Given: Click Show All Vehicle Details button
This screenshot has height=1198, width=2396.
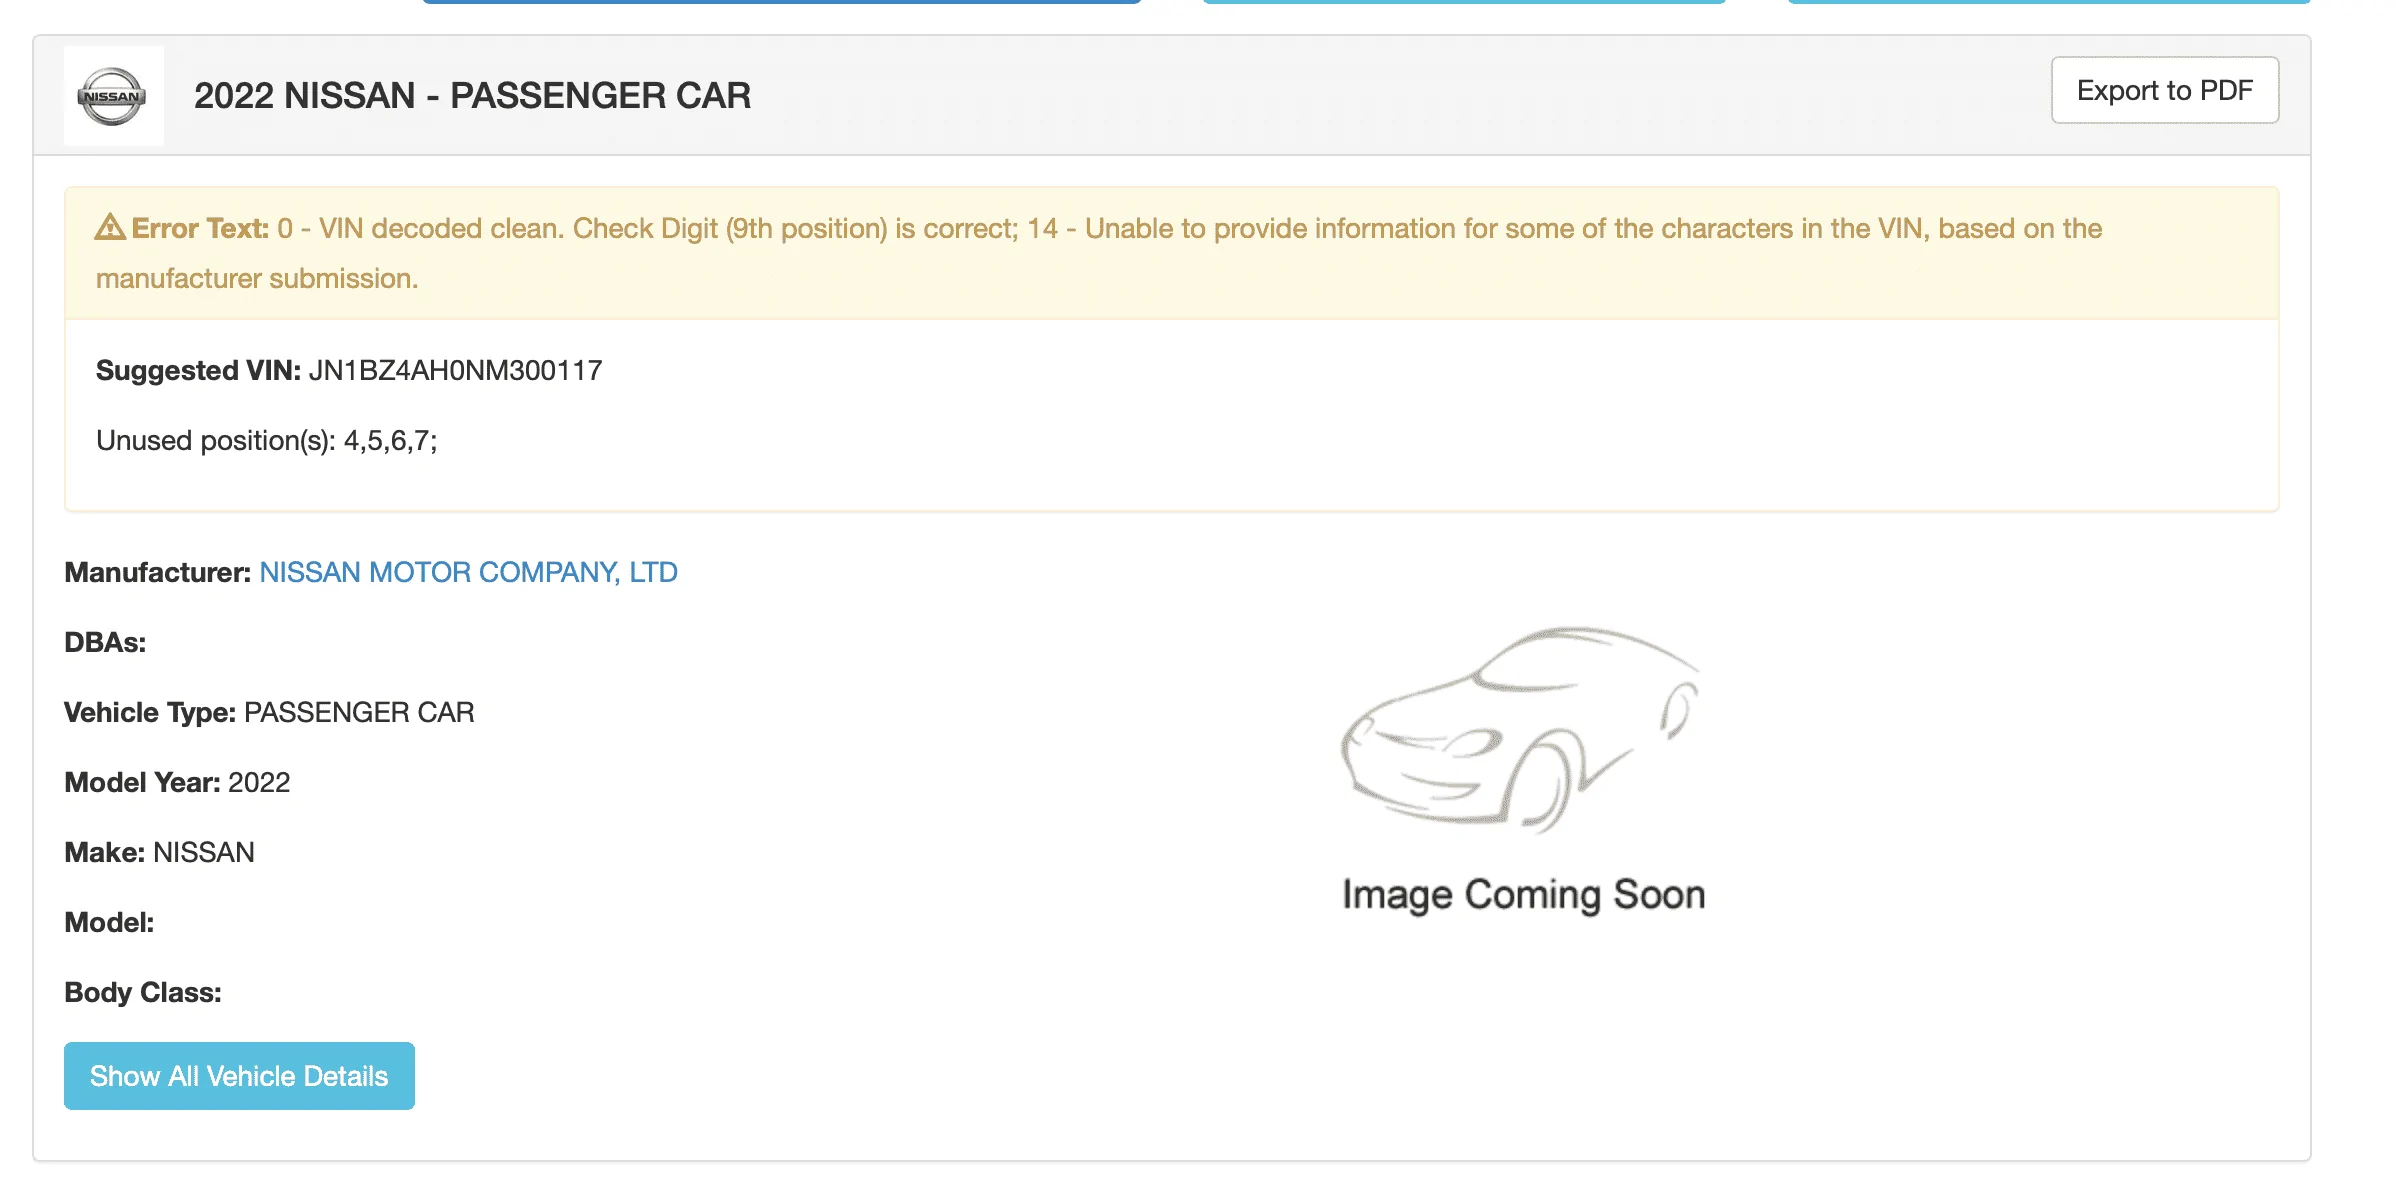Looking at the screenshot, I should click(239, 1076).
